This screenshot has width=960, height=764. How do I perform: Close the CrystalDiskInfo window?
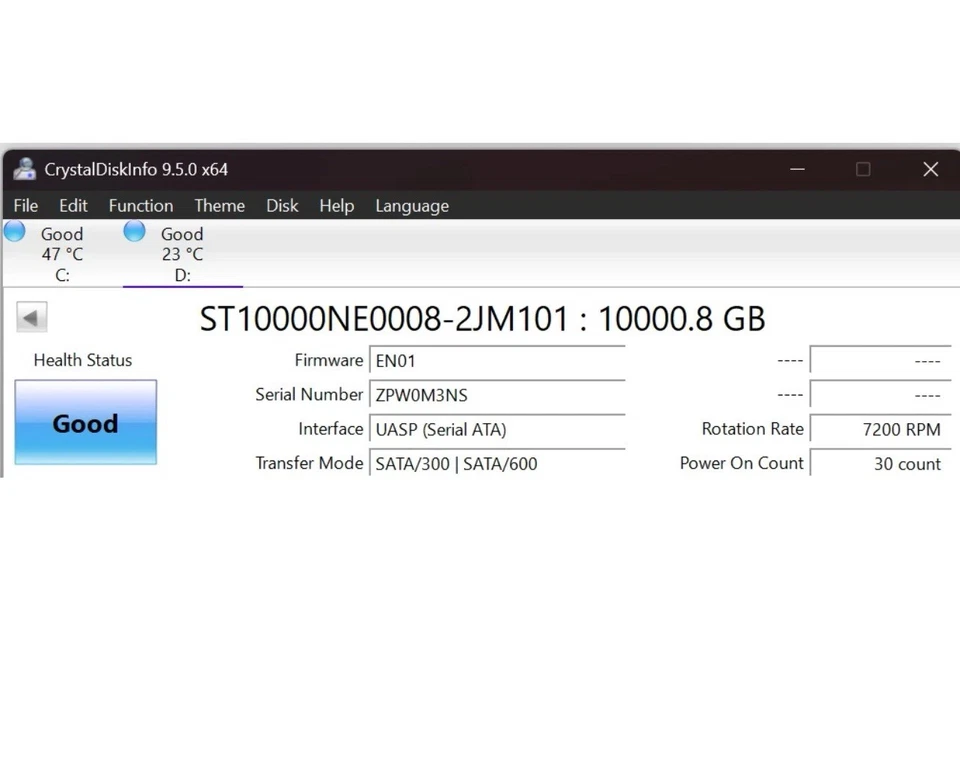tap(931, 169)
